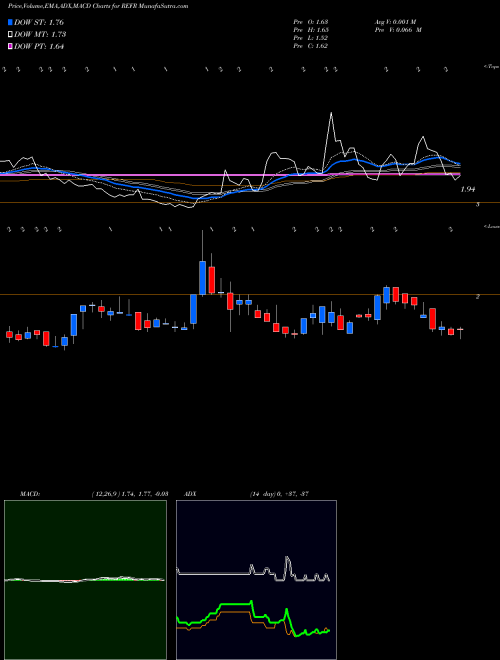
Task: Click the 'Avg V: 0.001 M' value
Action: tap(396, 22)
